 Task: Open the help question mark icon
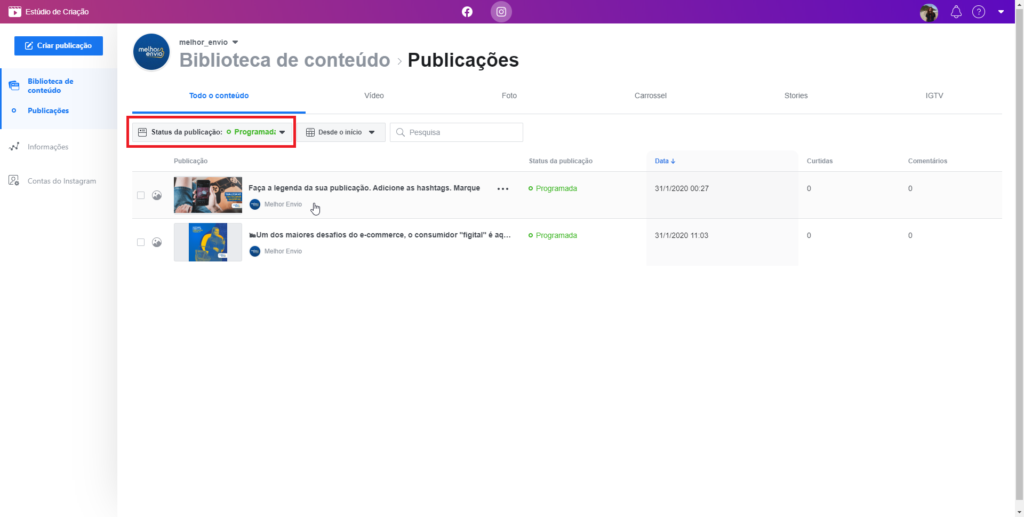pos(978,12)
